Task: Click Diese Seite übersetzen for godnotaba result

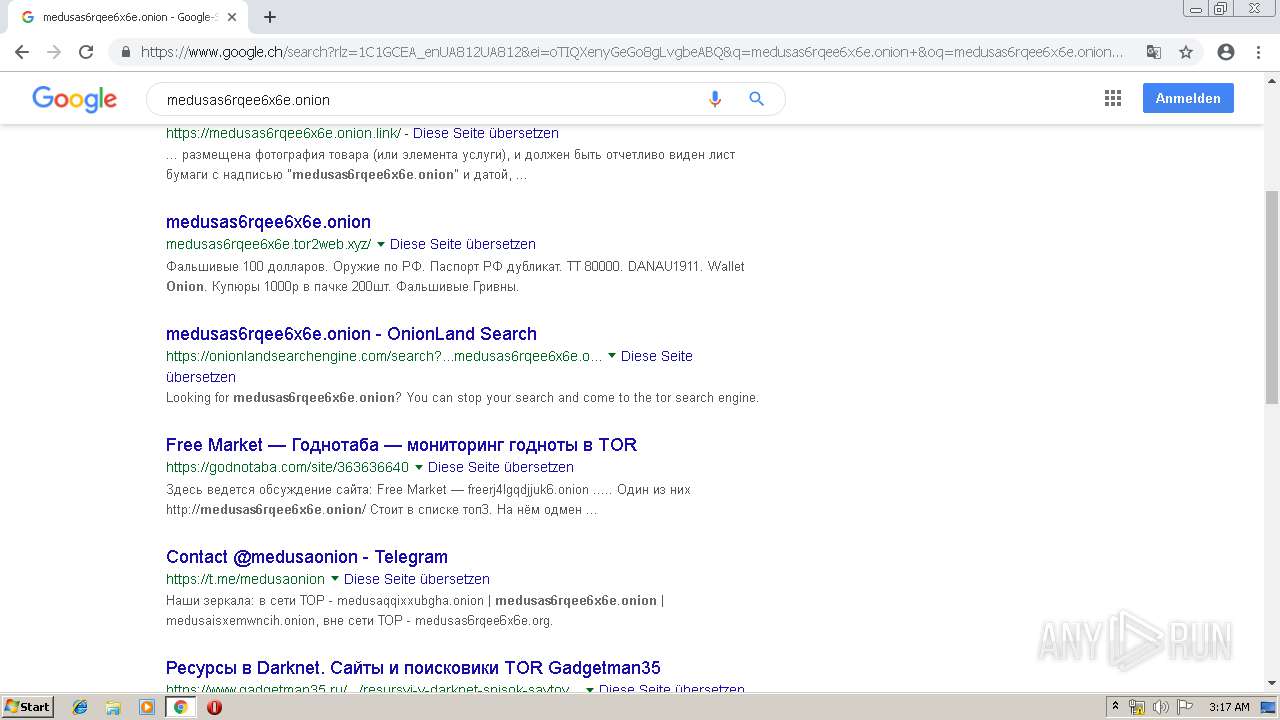Action: click(501, 467)
